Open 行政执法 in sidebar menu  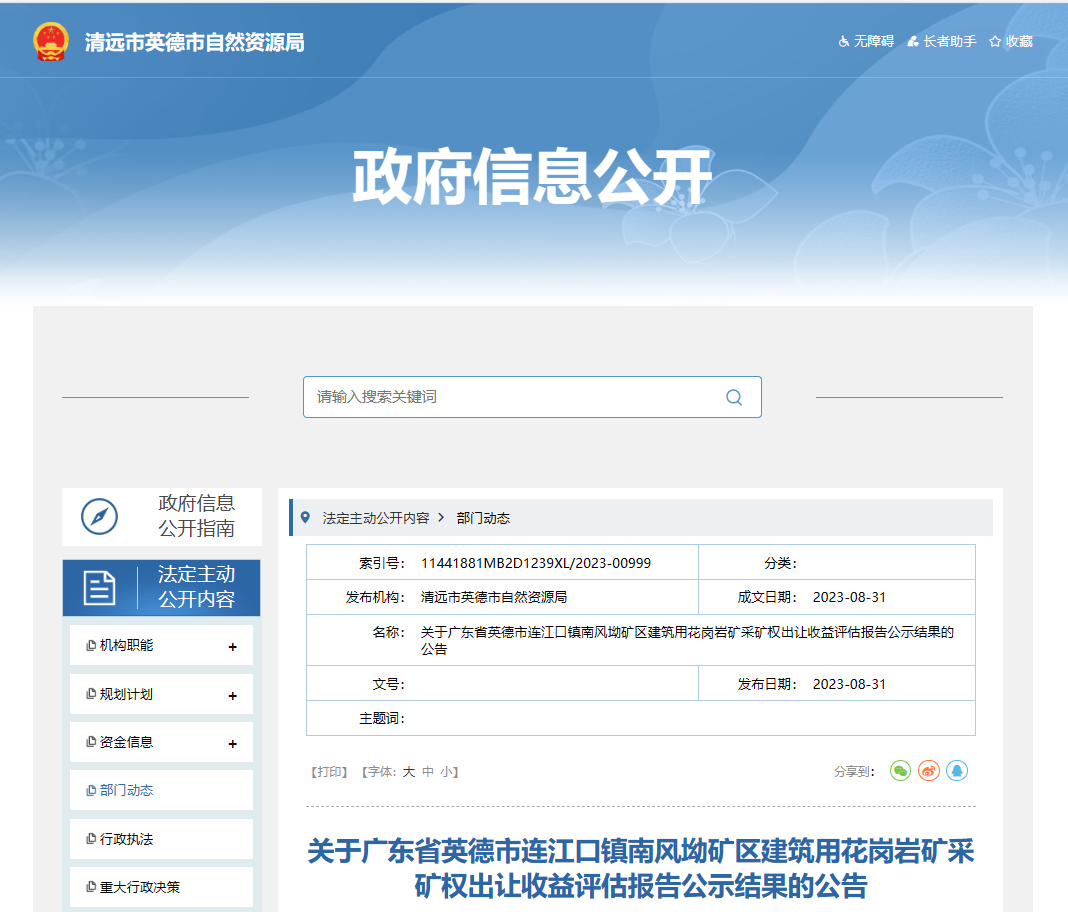click(x=126, y=839)
